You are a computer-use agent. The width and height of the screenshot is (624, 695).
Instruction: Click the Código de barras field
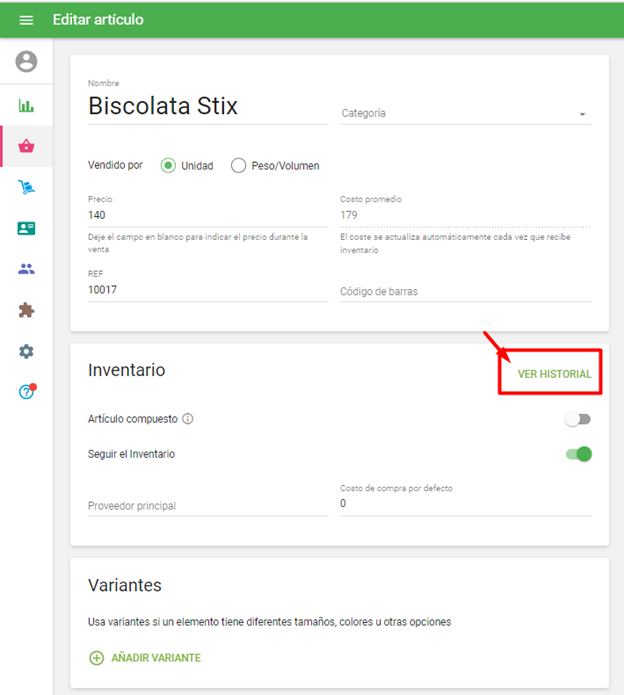(465, 291)
